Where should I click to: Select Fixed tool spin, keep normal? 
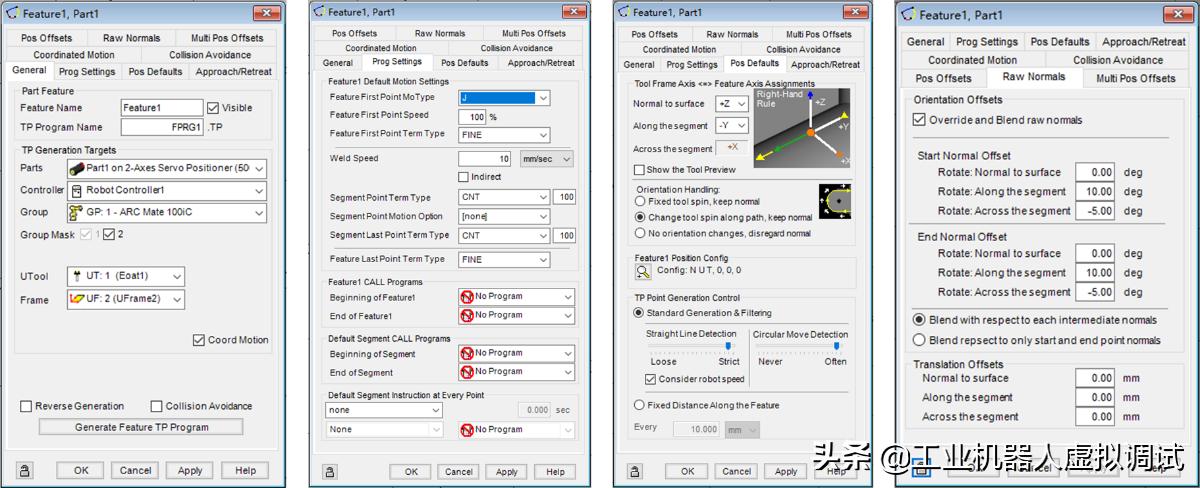640,201
